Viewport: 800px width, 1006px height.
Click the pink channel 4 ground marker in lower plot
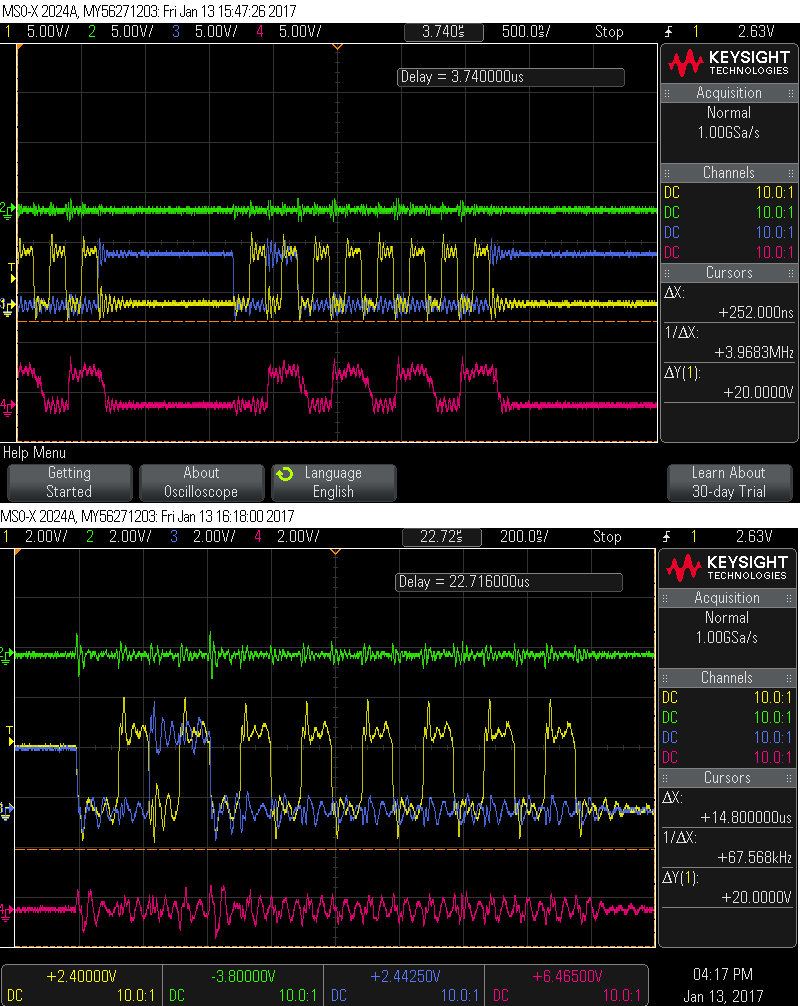coord(7,909)
